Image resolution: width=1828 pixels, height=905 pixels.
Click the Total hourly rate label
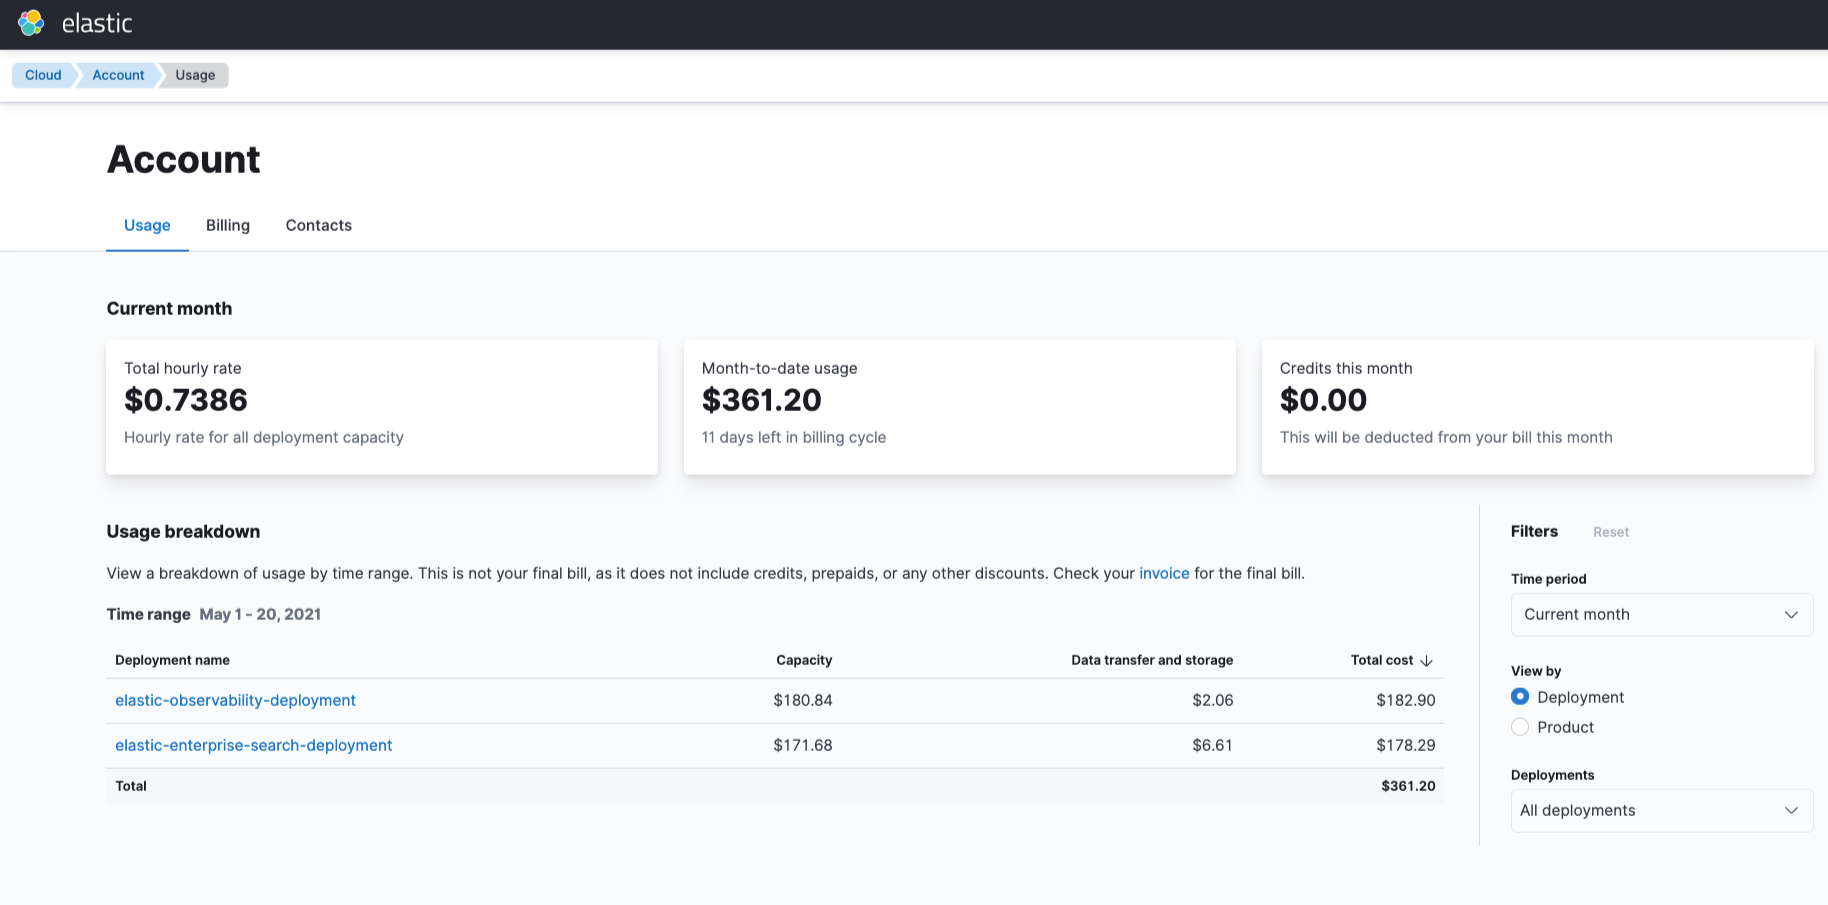point(183,368)
